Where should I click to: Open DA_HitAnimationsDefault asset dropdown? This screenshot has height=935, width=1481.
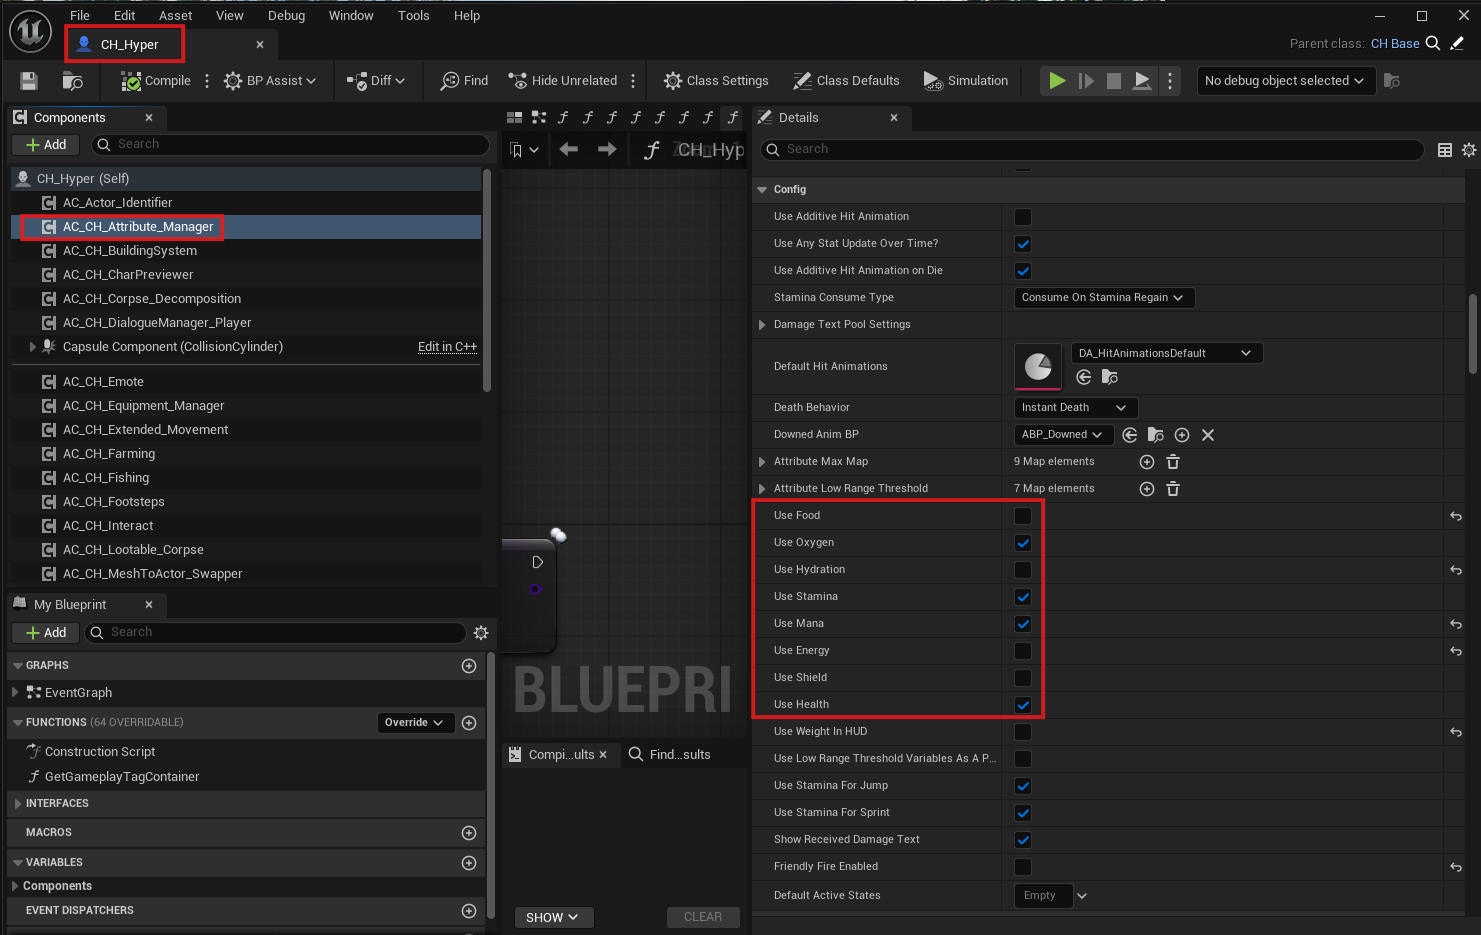pyautogui.click(x=1167, y=353)
